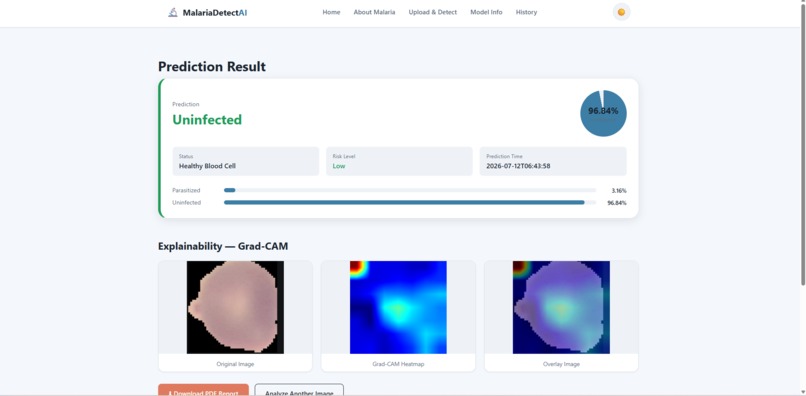Open the Model Info page

(x=486, y=12)
